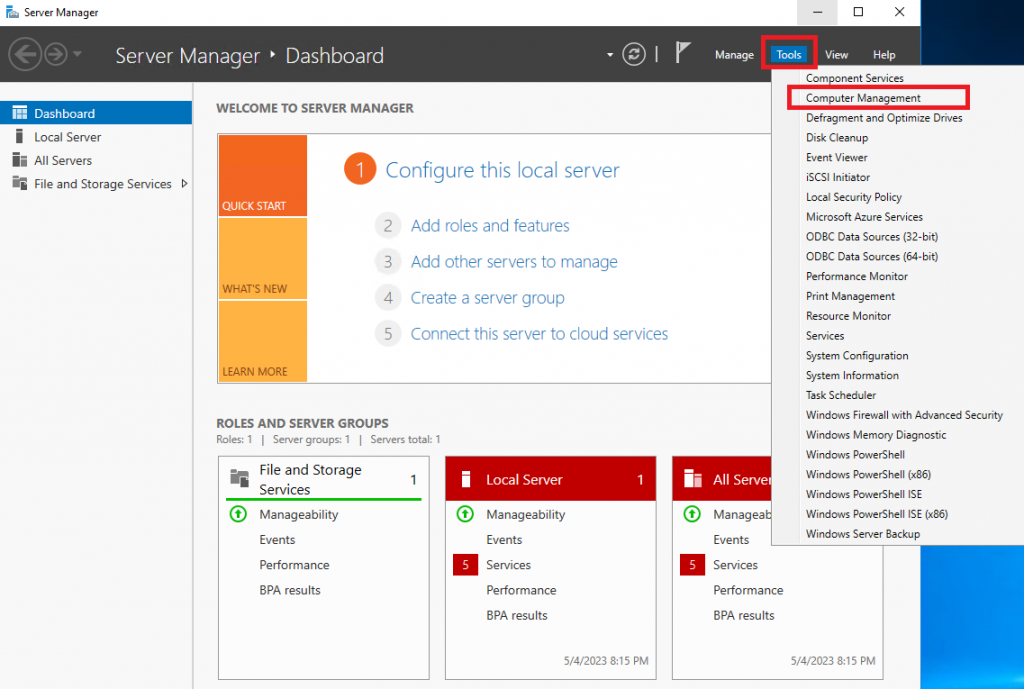Open Local Server red tile header
Image resolution: width=1024 pixels, height=689 pixels.
(x=551, y=479)
